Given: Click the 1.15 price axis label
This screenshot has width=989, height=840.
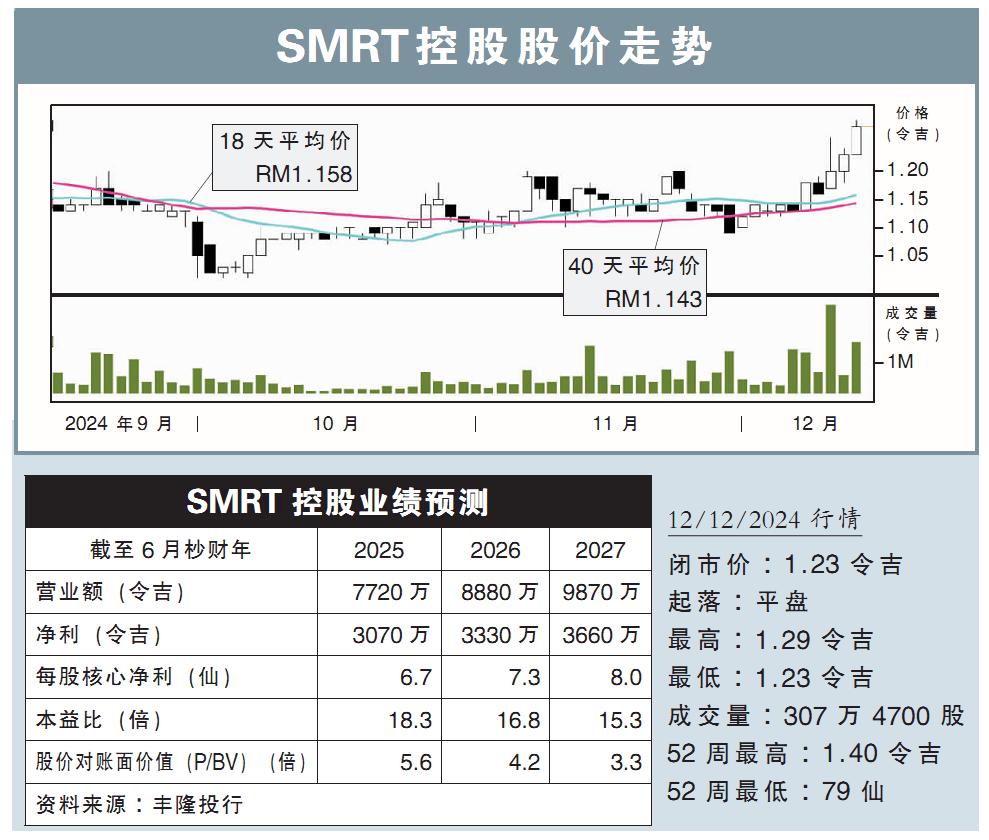Looking at the screenshot, I should (x=908, y=199).
